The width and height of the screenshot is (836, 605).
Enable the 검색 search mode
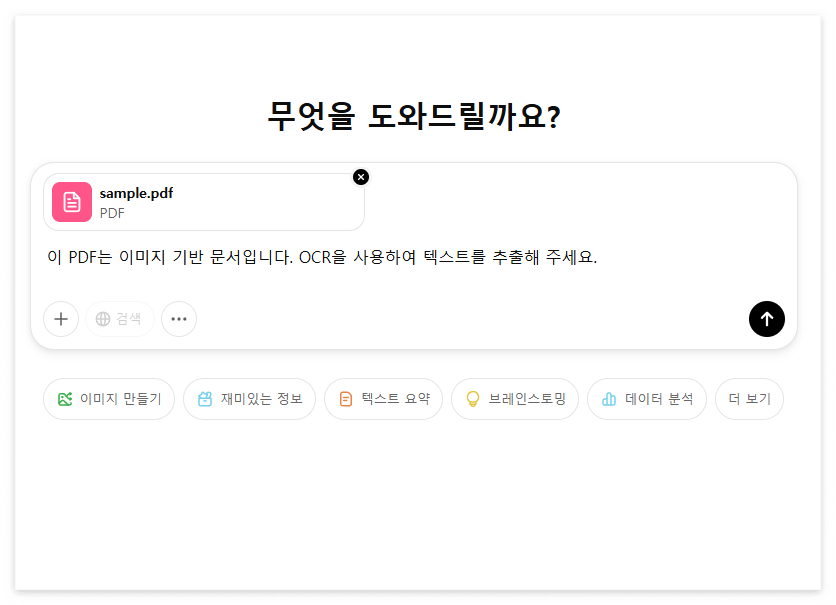pyautogui.click(x=119, y=319)
